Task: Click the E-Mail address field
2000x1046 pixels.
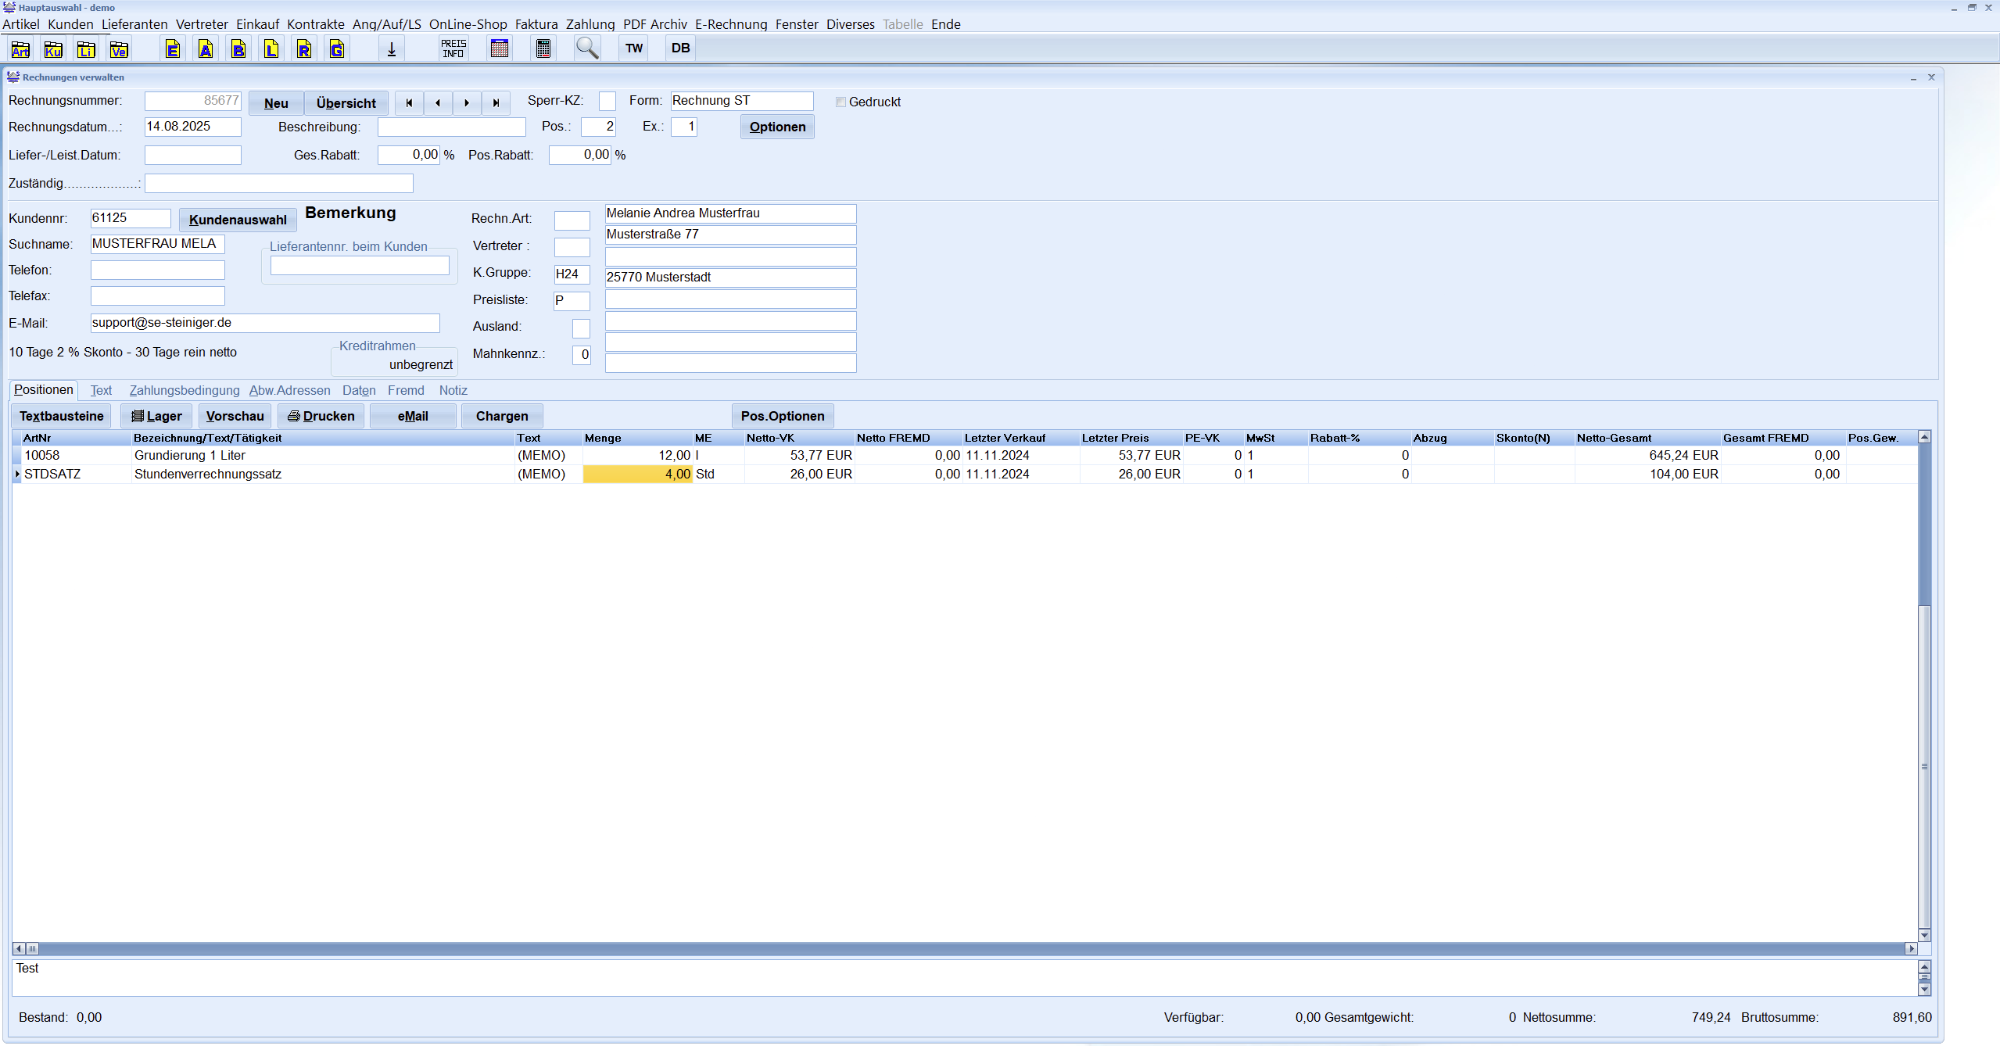Action: pyautogui.click(x=265, y=323)
